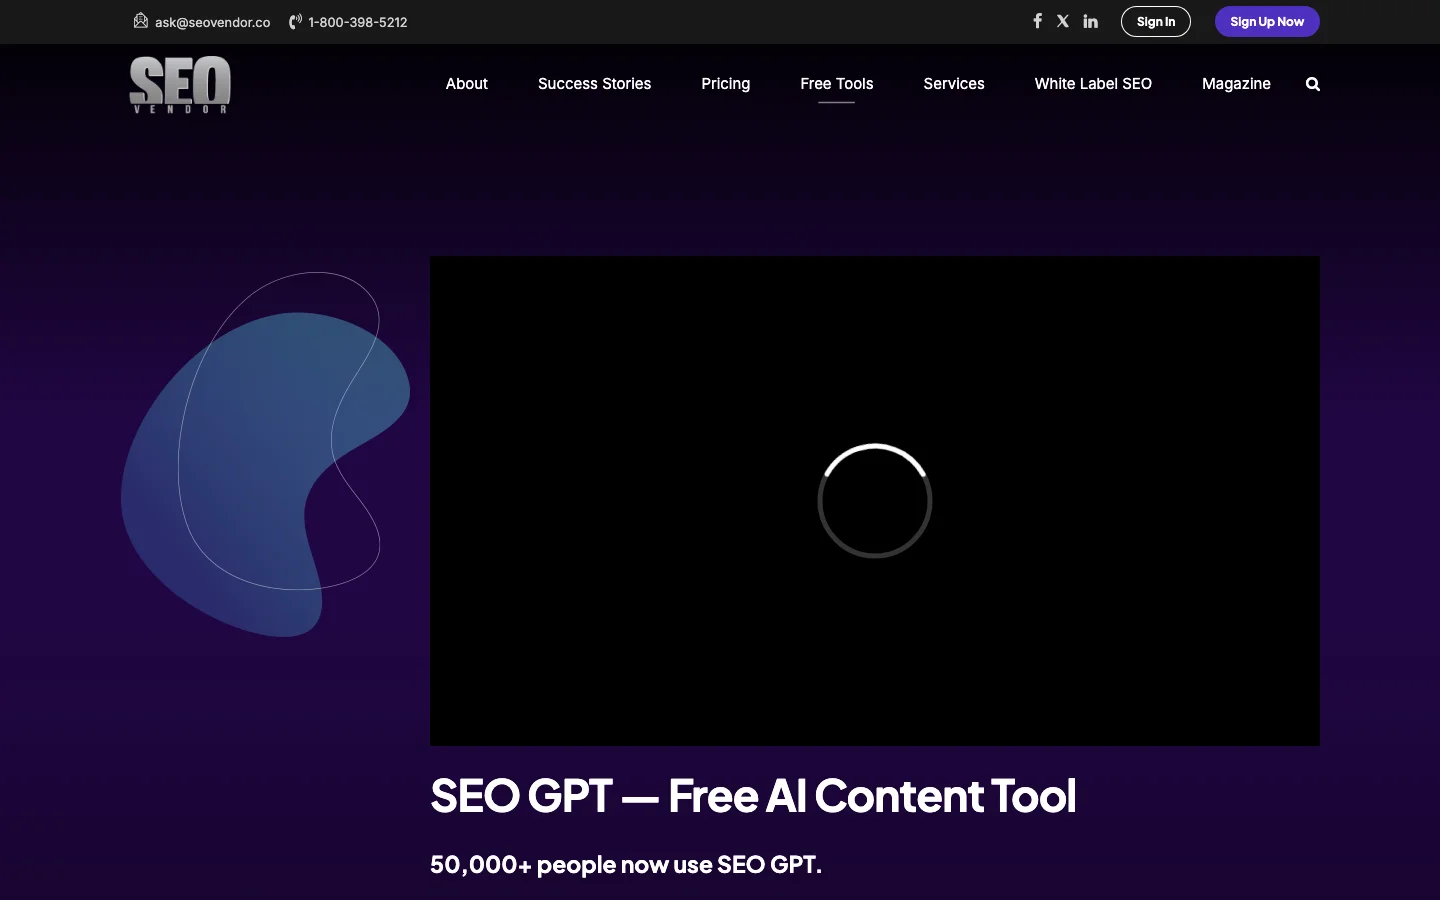
Task: Open the White Label SEO menu
Action: (1093, 84)
